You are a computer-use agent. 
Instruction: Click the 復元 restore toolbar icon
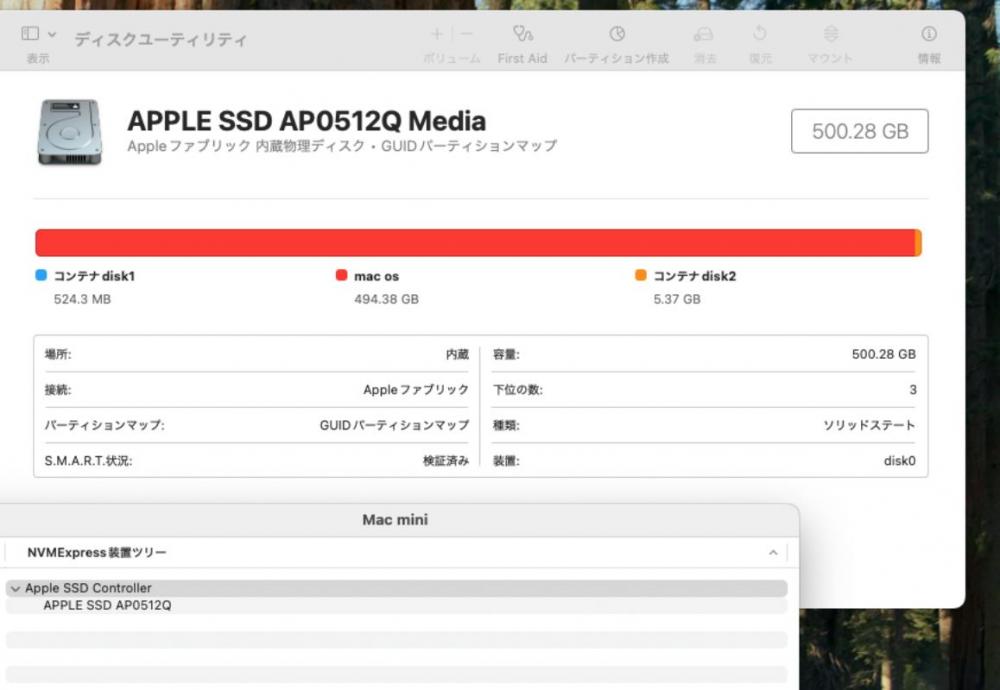click(760, 33)
